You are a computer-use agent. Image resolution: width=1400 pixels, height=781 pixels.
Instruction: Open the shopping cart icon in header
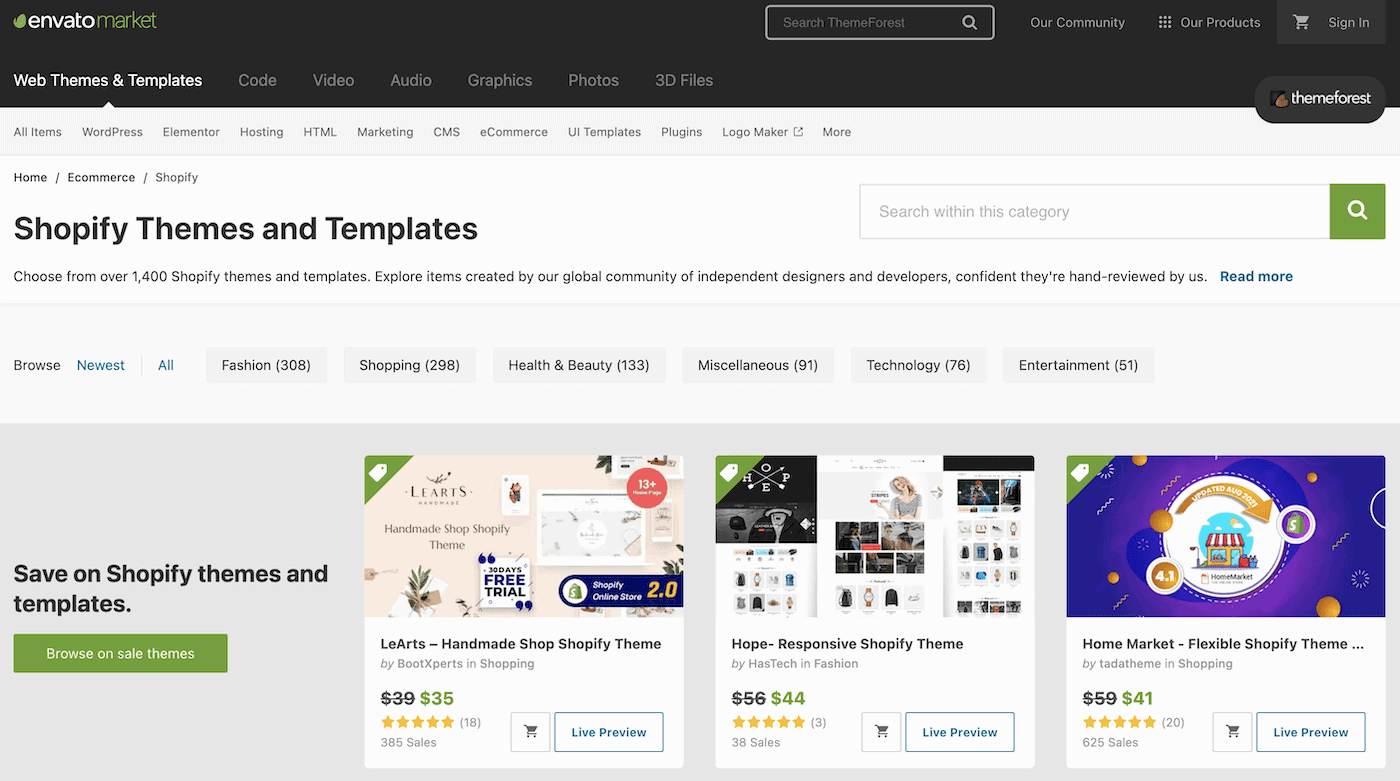[x=1301, y=22]
